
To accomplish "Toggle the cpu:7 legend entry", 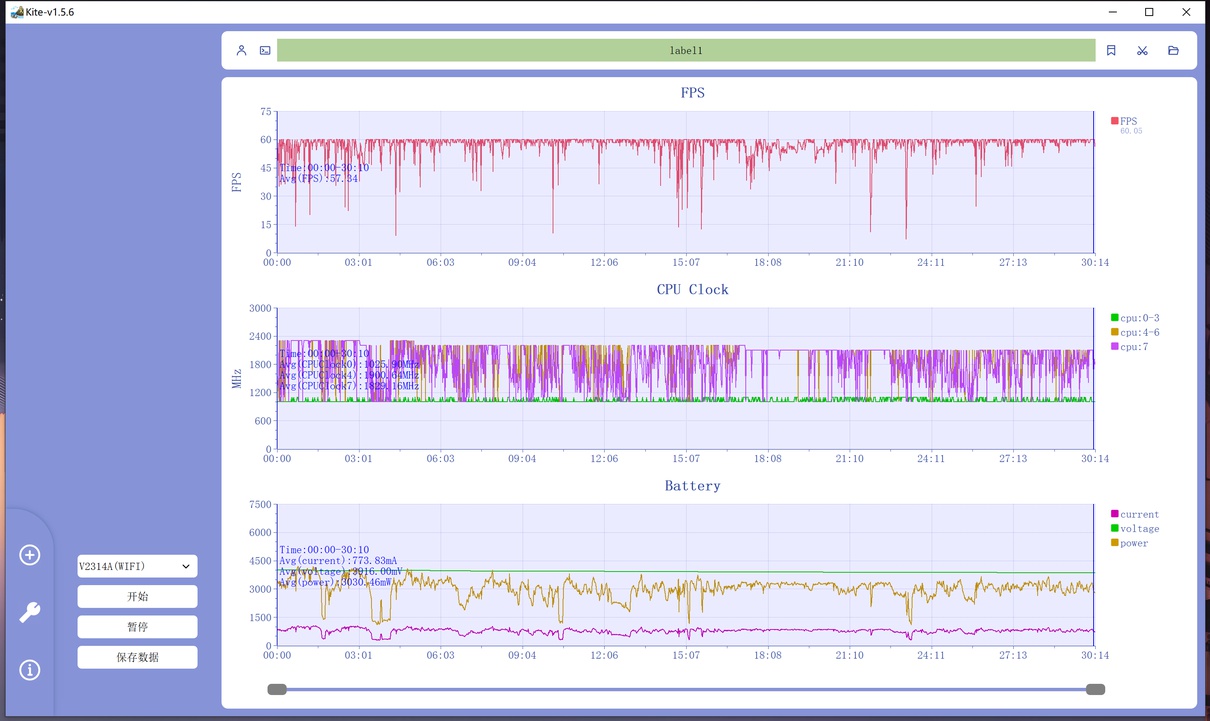I will (x=1129, y=347).
